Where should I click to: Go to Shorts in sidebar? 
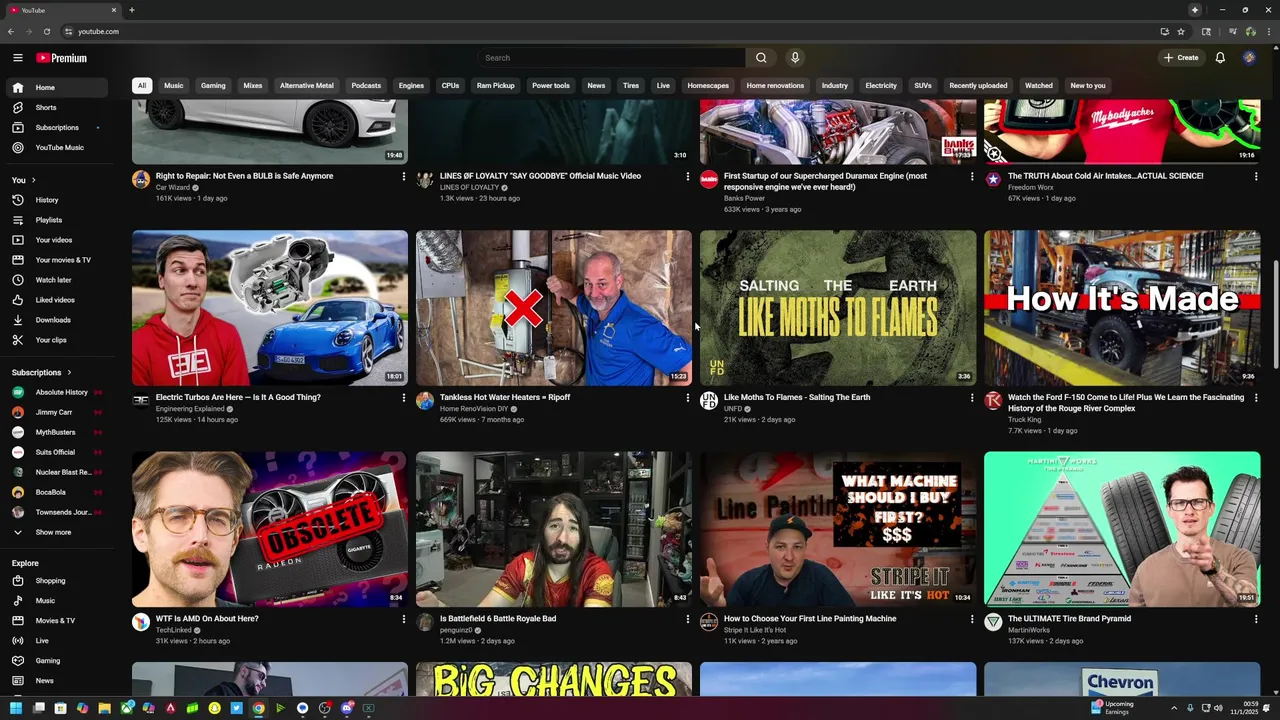[x=56, y=107]
